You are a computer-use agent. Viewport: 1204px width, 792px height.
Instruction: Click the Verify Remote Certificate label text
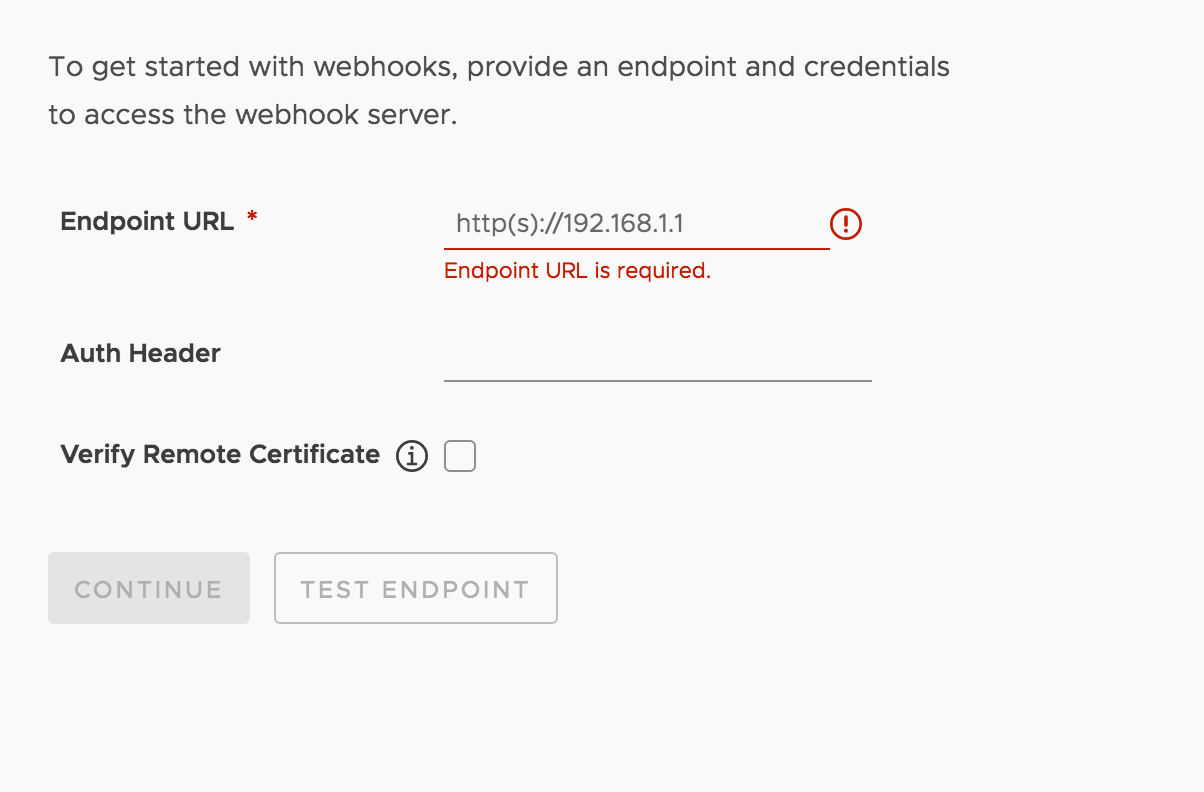pos(220,454)
